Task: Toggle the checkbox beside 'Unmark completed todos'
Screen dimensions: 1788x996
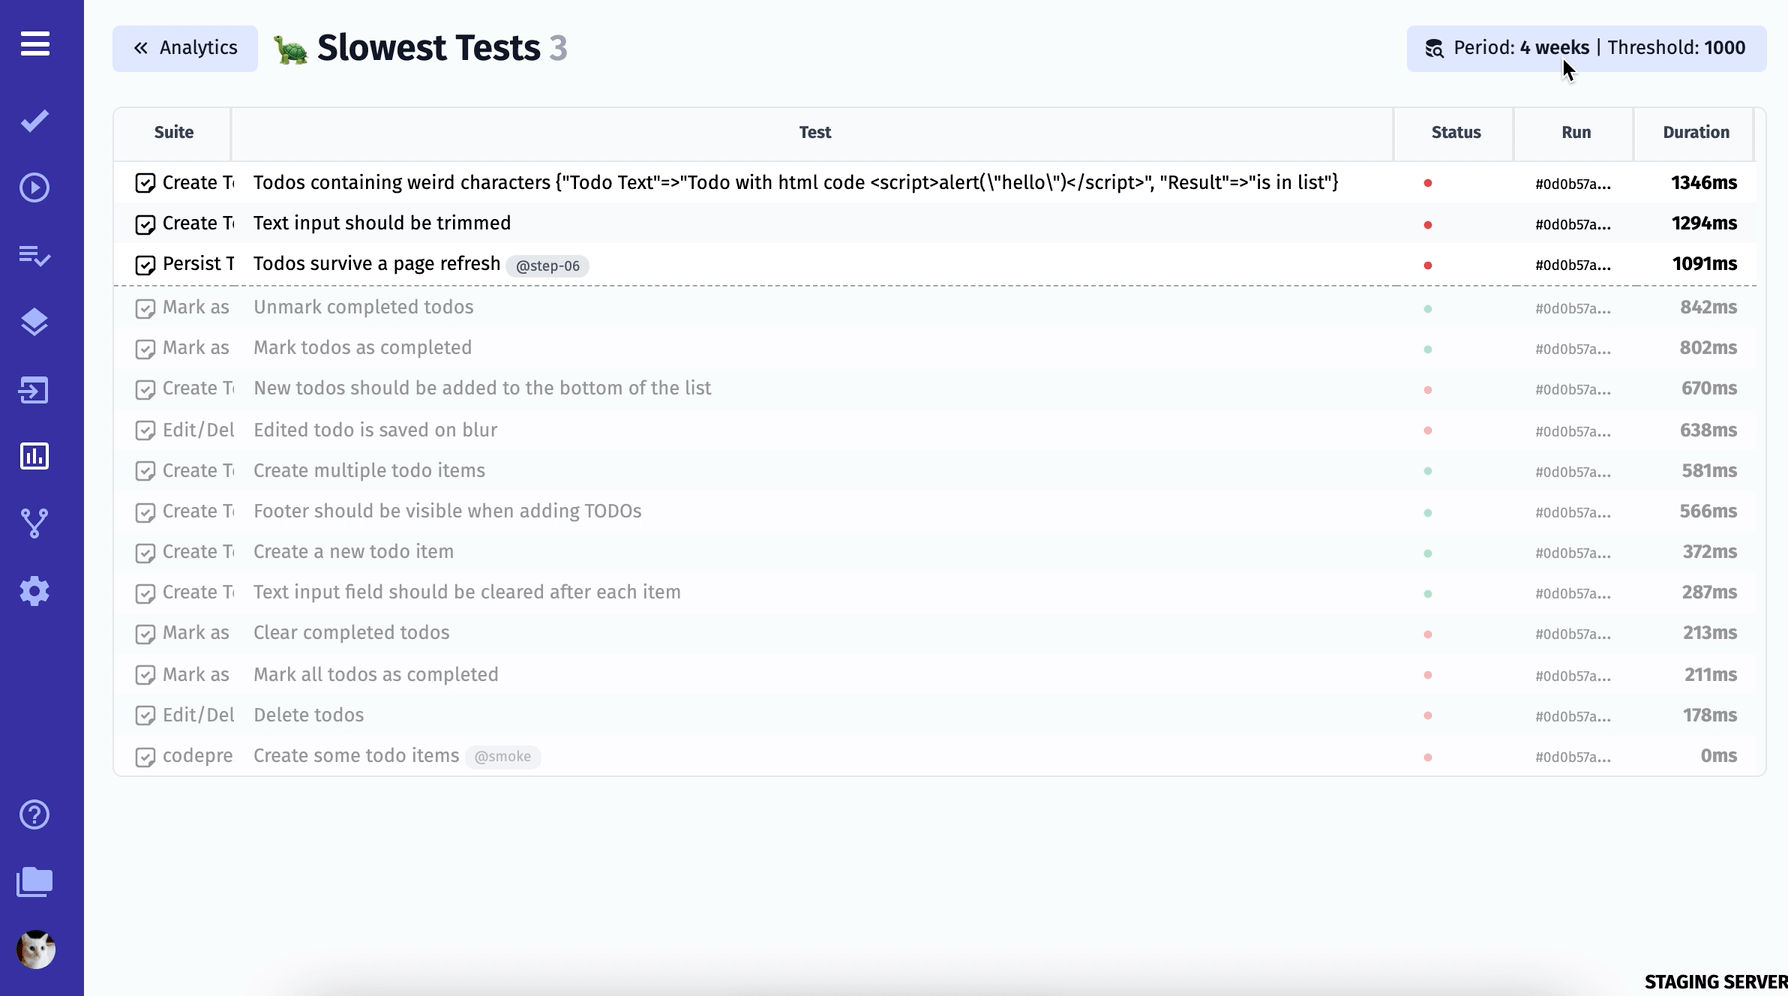Action: (145, 308)
